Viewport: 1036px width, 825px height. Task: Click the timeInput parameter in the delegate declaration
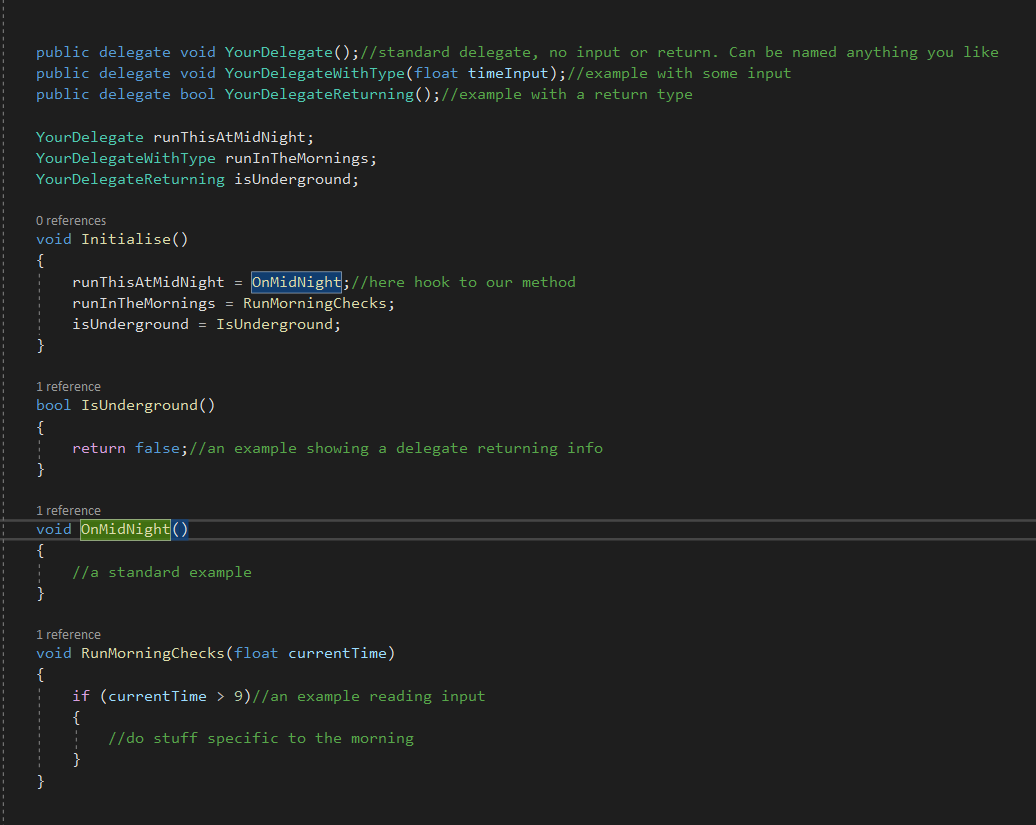[508, 73]
